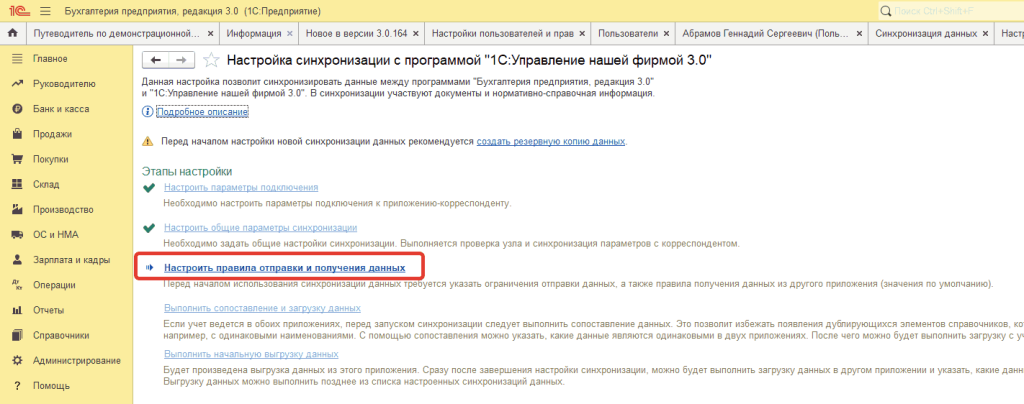The image size is (1024, 404).
Task: Close the Пользователи tab
Action: click(x=665, y=33)
